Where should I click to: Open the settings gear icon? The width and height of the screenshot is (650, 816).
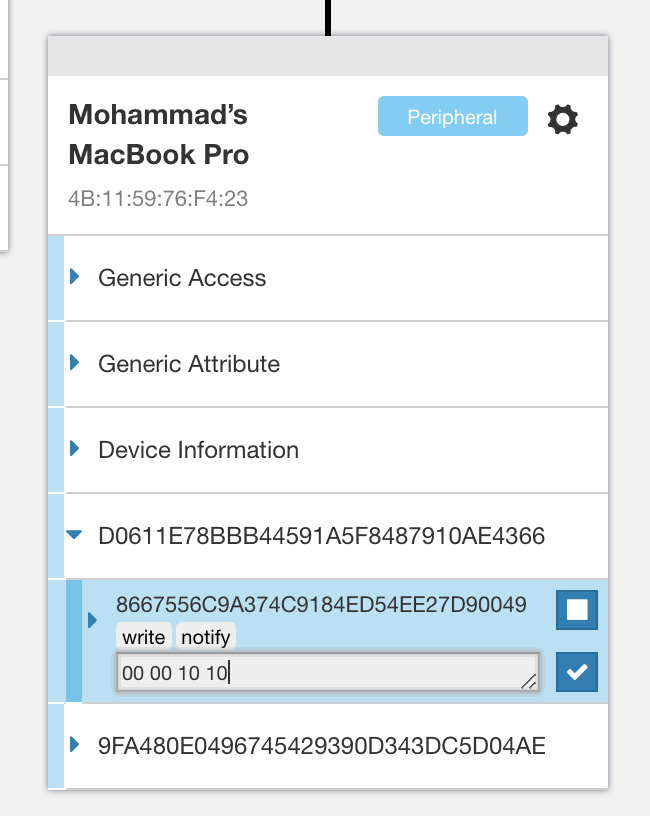(x=562, y=119)
